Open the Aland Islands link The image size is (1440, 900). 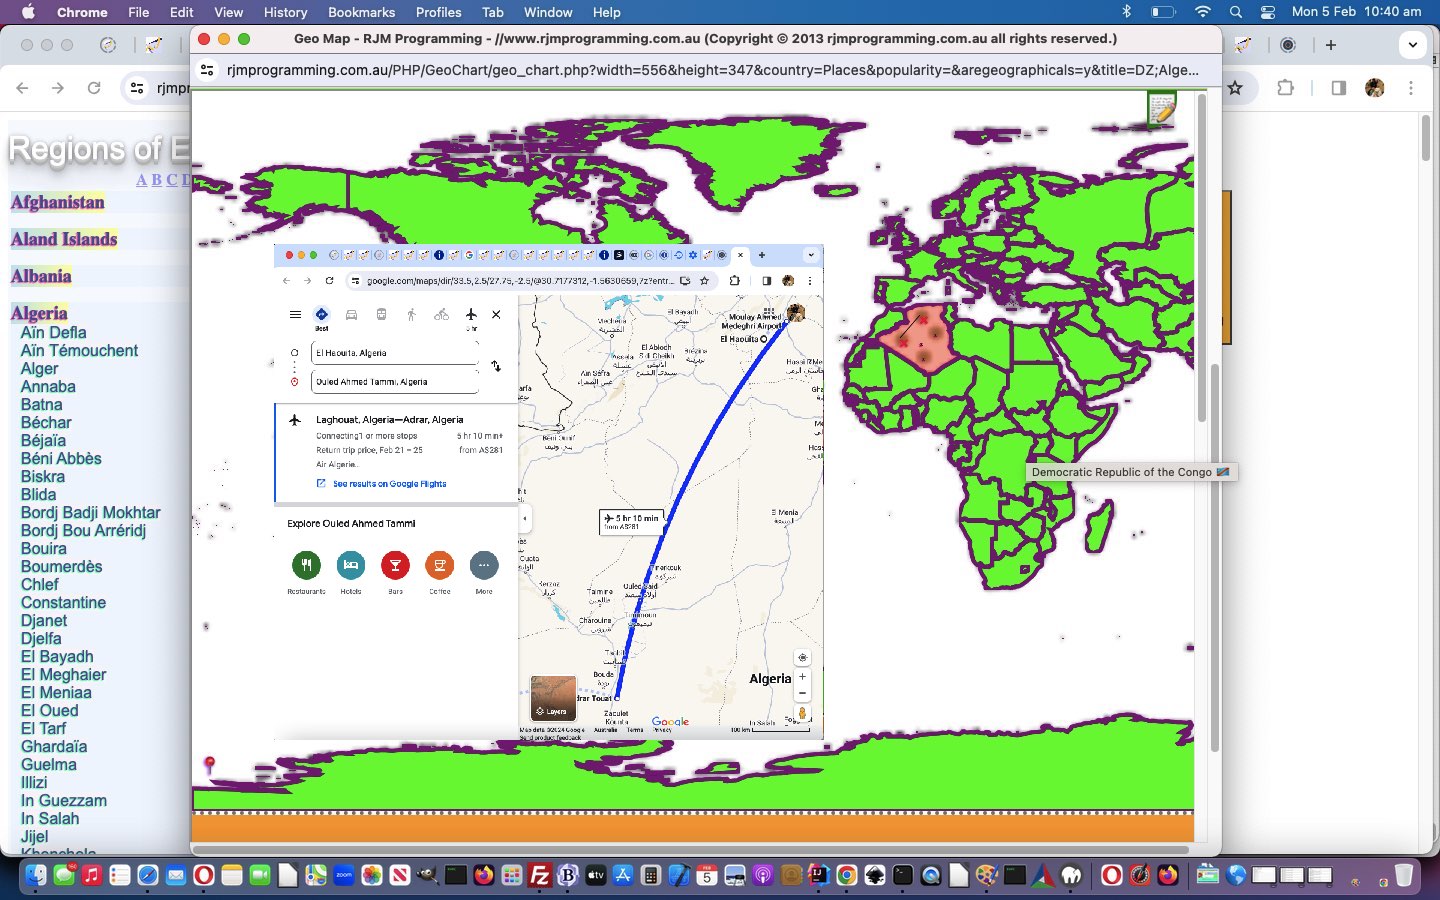pyautogui.click(x=64, y=239)
